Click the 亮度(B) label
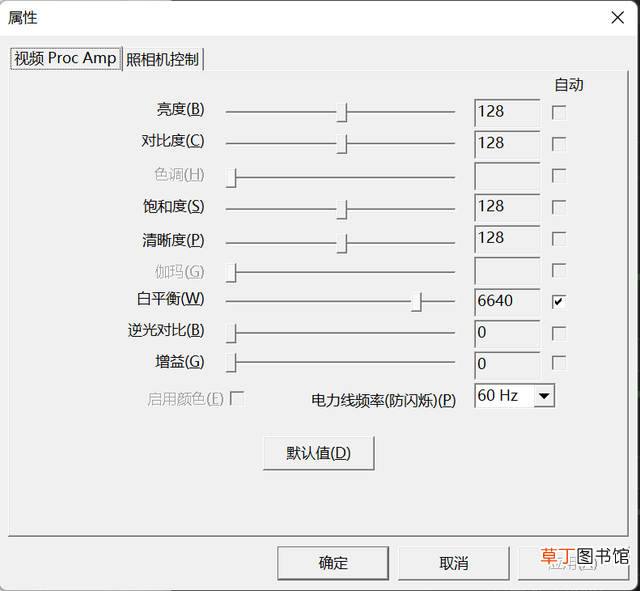Image resolution: width=640 pixels, height=591 pixels. pos(180,109)
